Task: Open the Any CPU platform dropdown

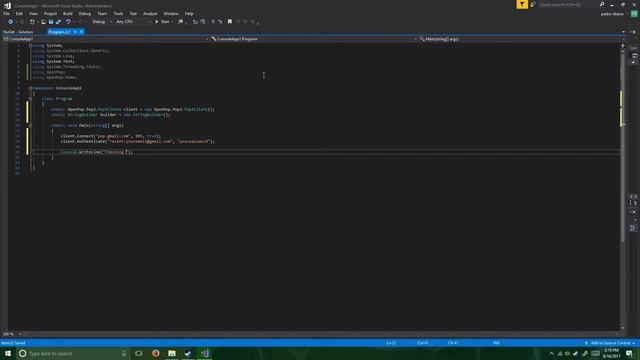Action: (133, 22)
